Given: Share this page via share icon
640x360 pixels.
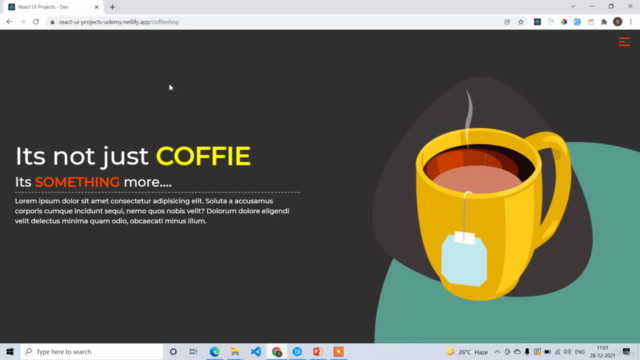Looking at the screenshot, I should 507,22.
